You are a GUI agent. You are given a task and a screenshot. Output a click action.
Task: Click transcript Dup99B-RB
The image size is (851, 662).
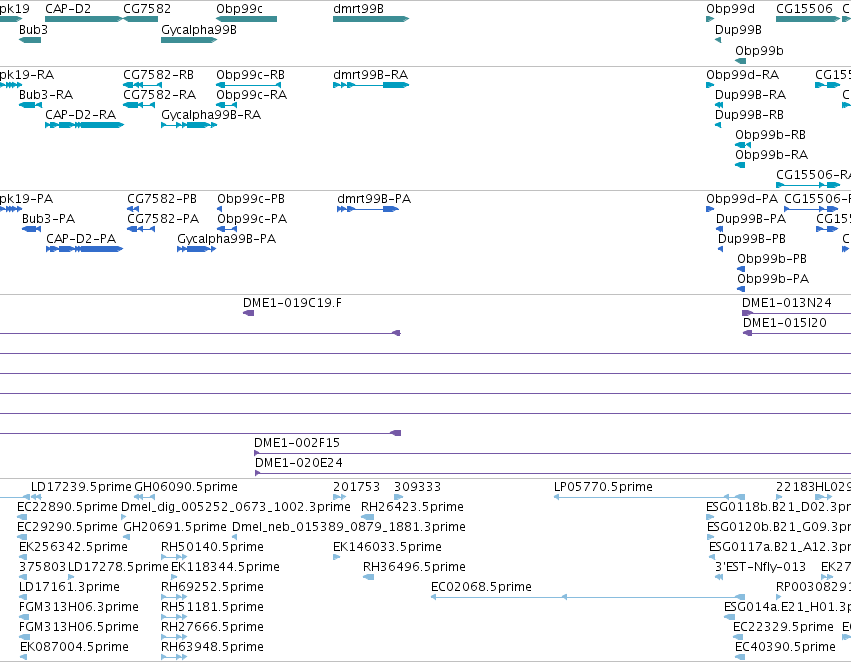click(718, 125)
